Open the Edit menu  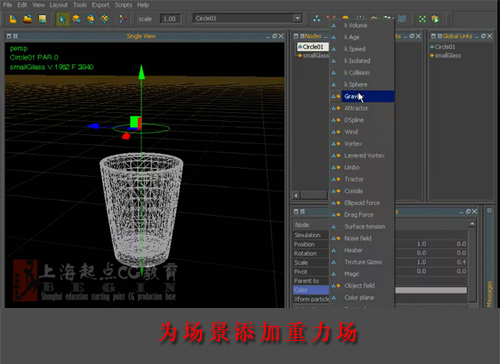pyautogui.click(x=22, y=5)
